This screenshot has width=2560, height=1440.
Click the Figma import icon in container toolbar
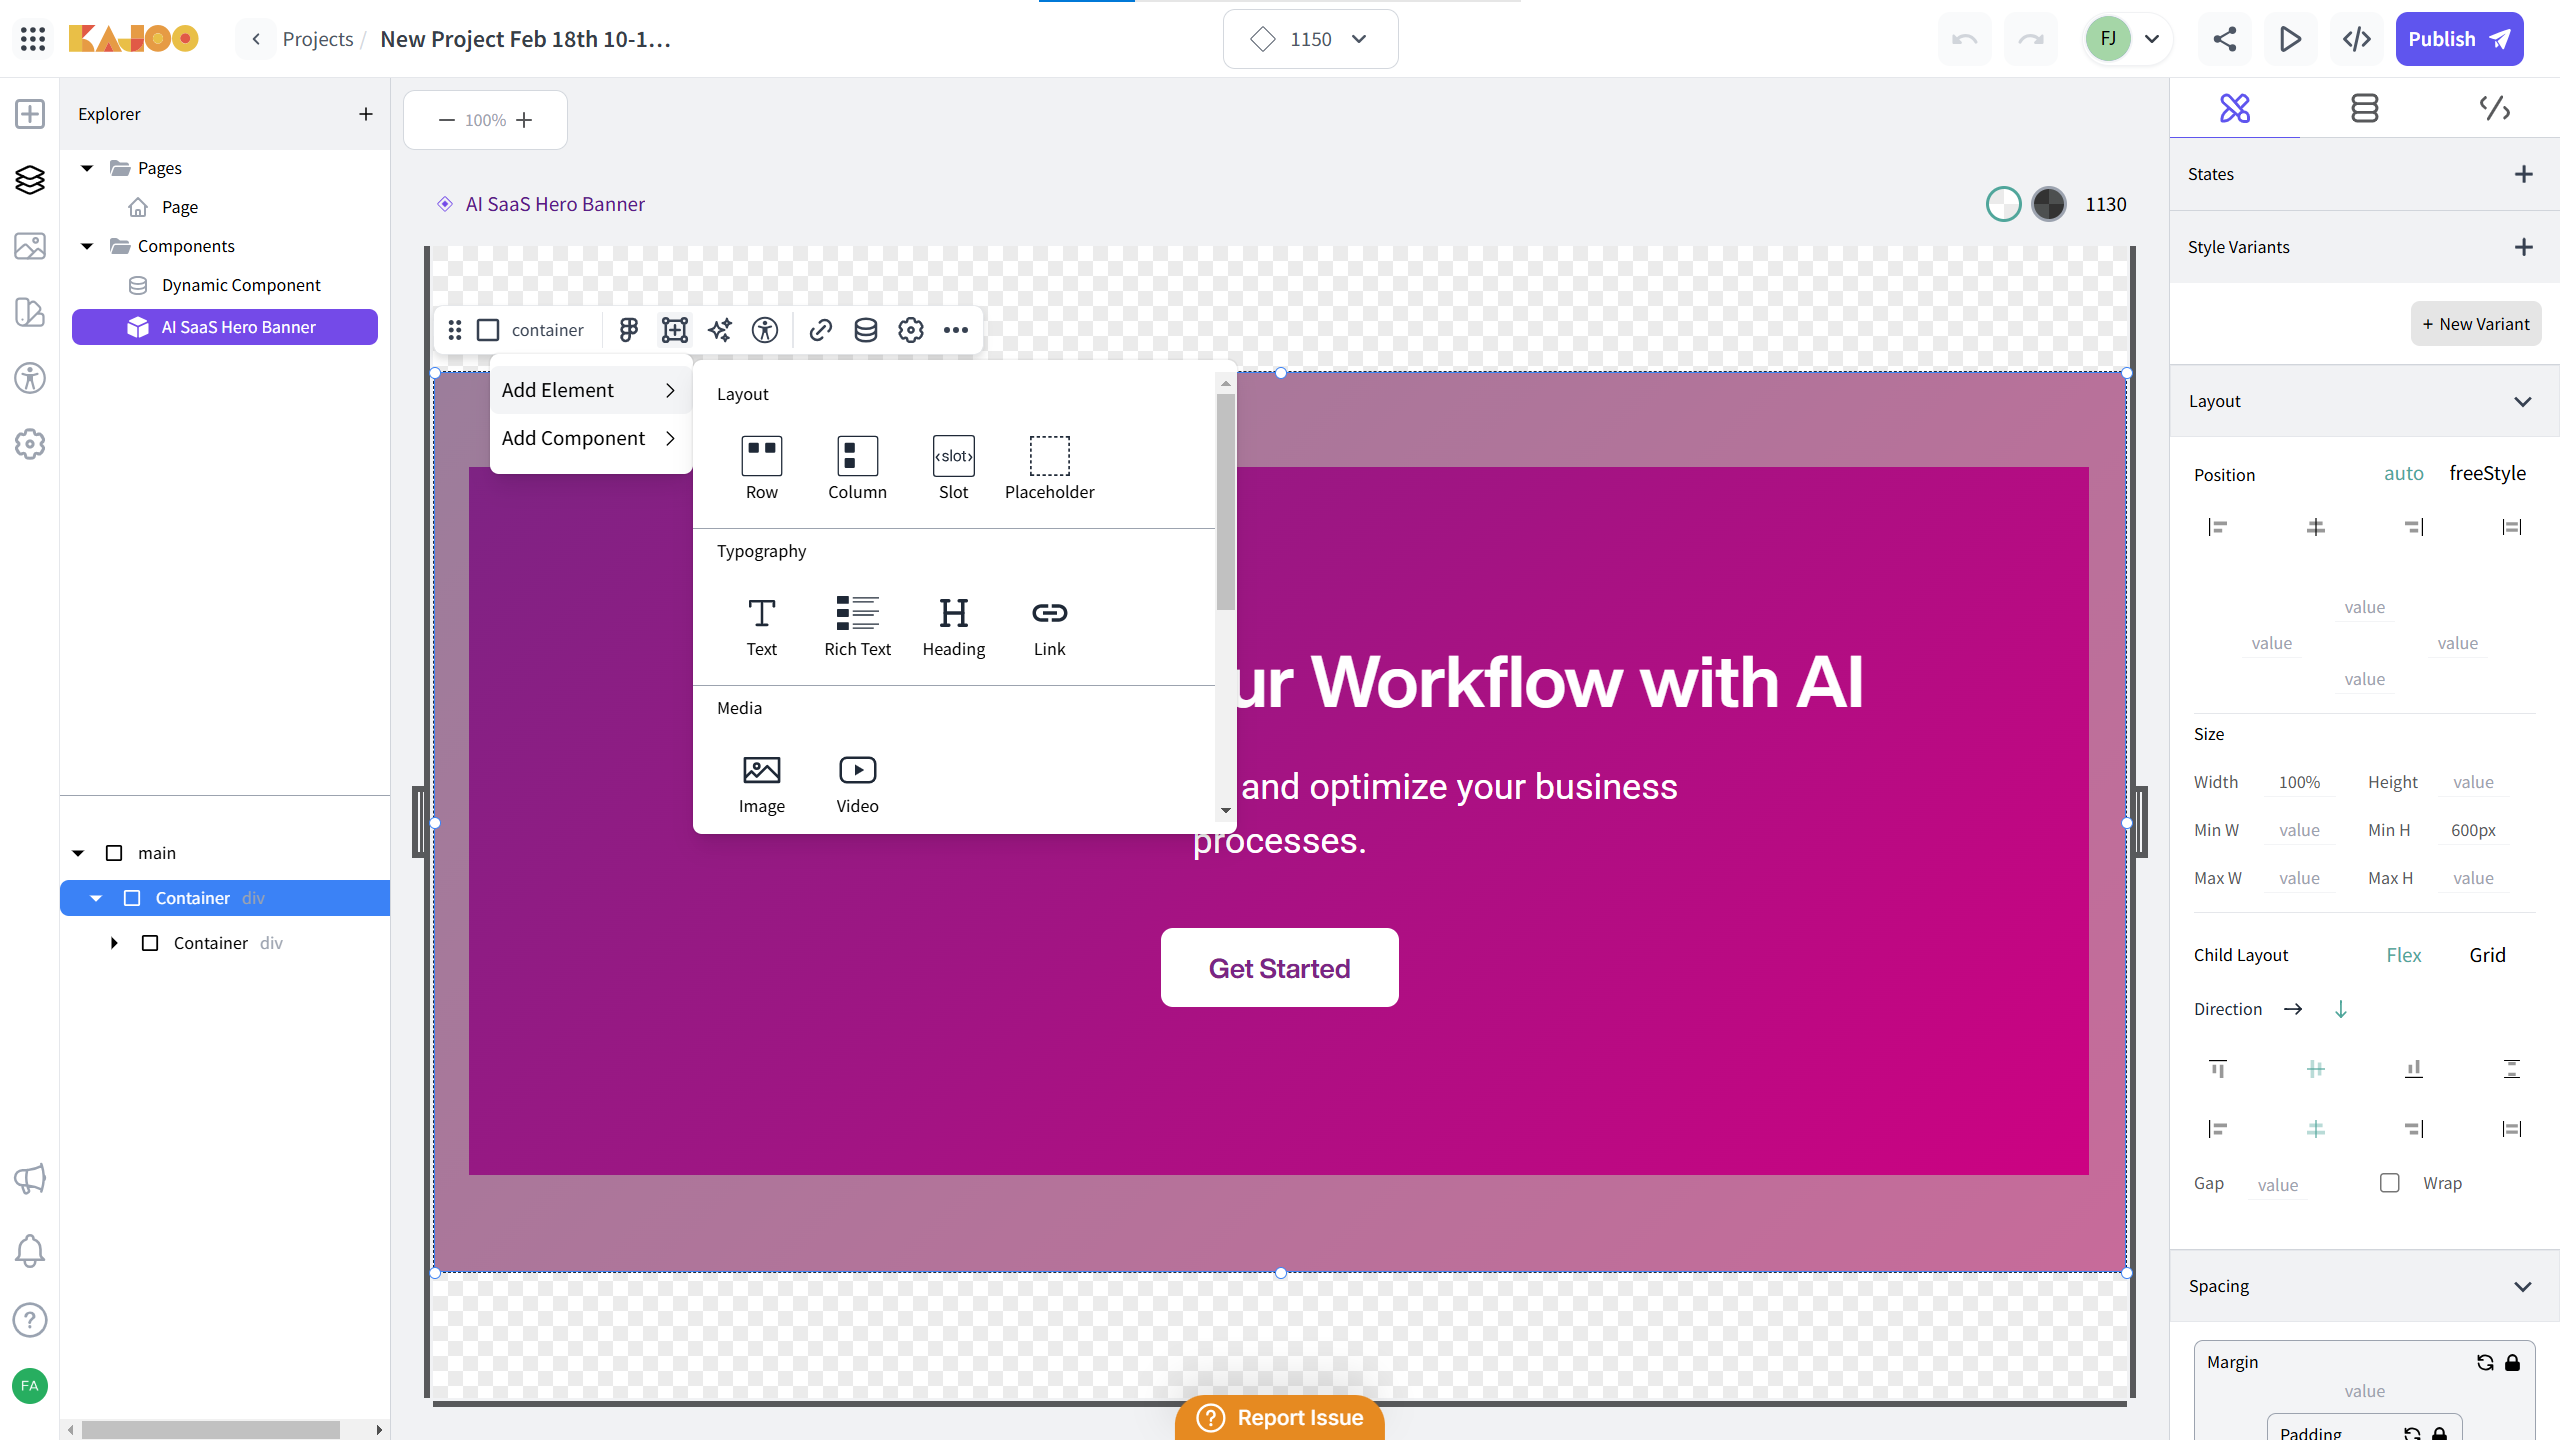pyautogui.click(x=628, y=330)
